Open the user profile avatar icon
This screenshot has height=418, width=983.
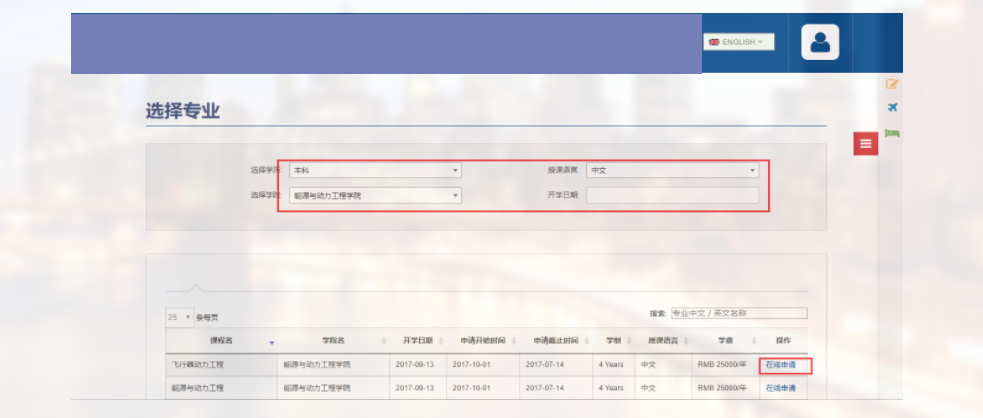[x=820, y=42]
